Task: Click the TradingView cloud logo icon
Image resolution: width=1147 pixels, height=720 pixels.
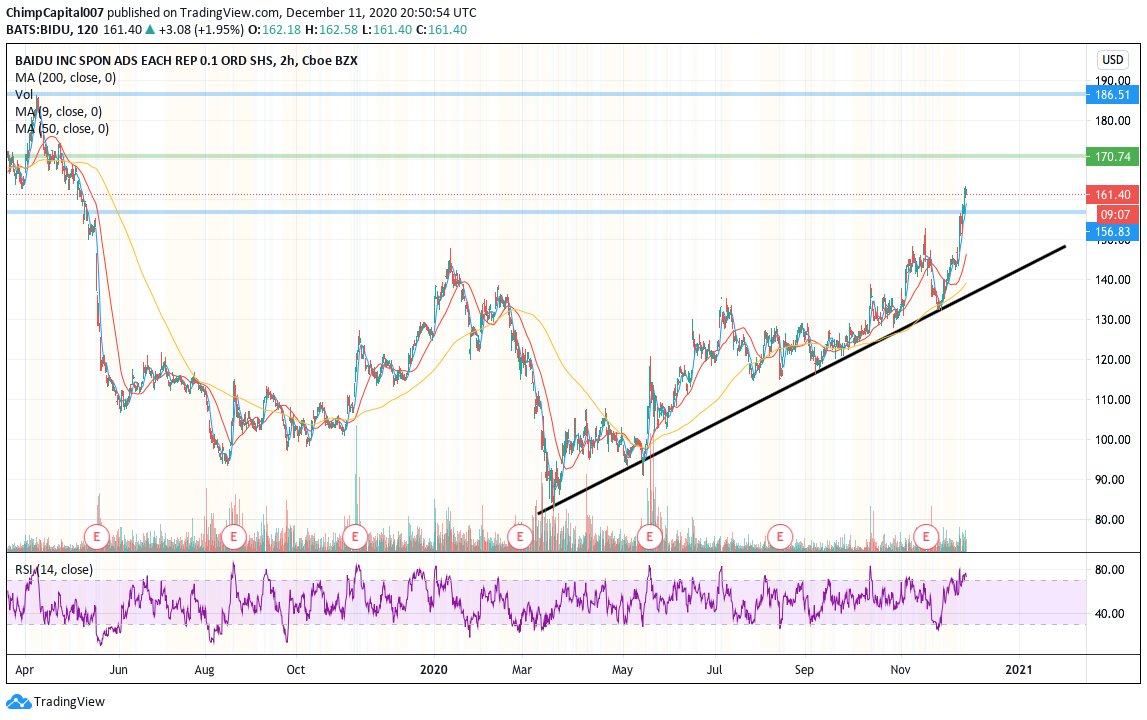Action: 18,702
